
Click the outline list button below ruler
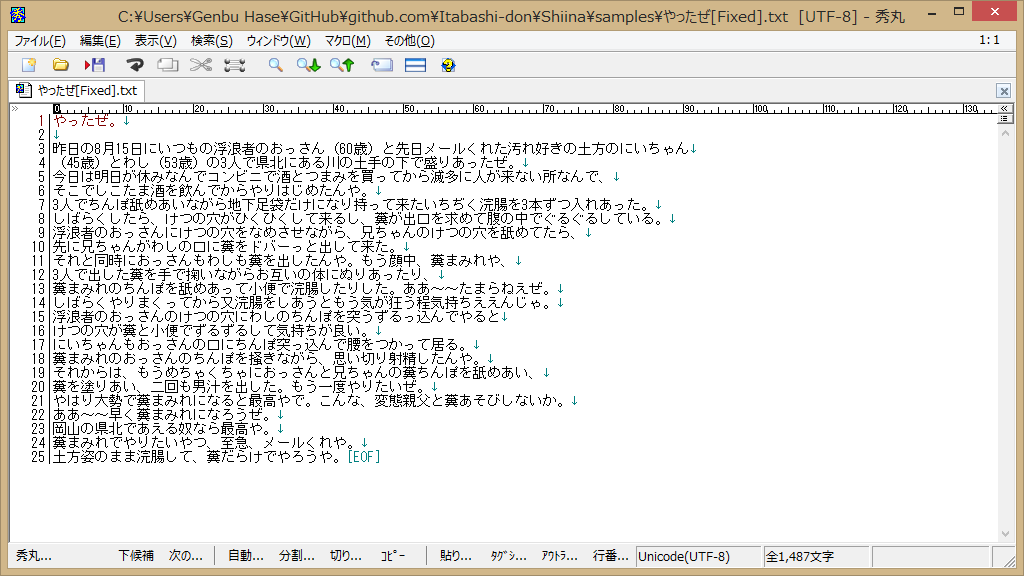[x=1006, y=119]
